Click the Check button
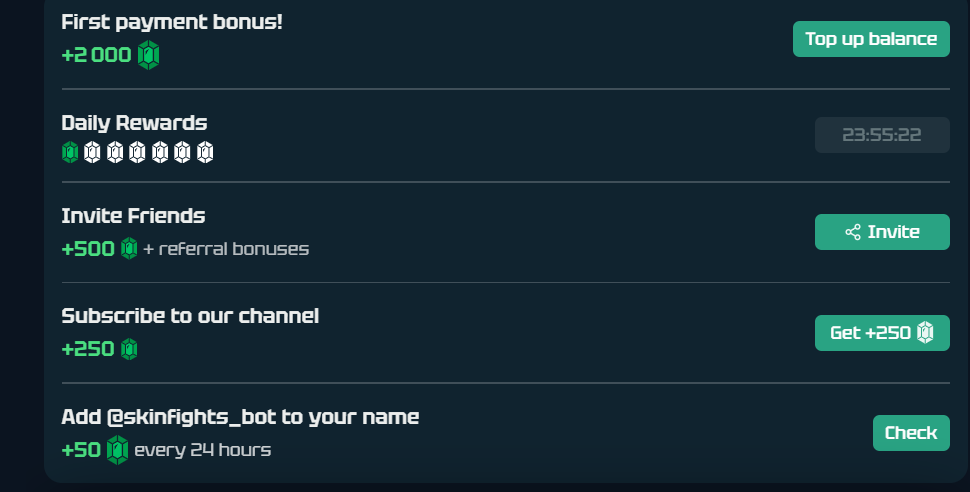 point(911,433)
